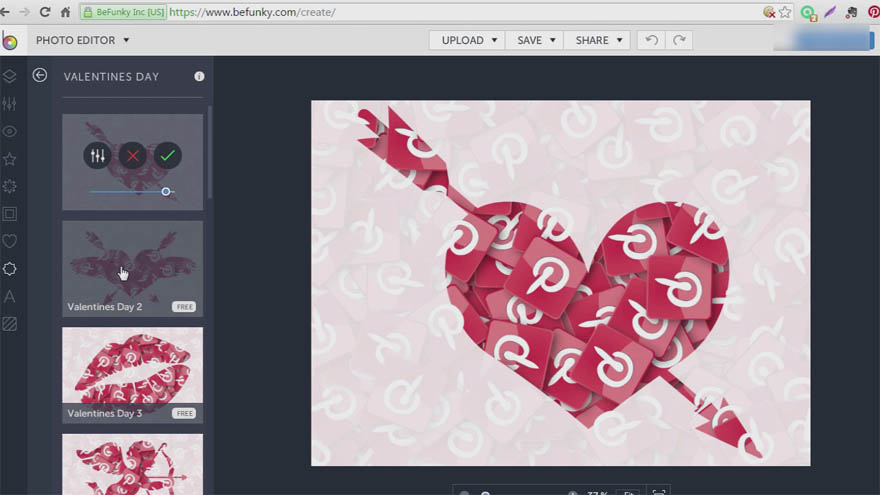Screen dimensions: 880x495
Task: Open the Effects star icon
Action: click(10, 159)
